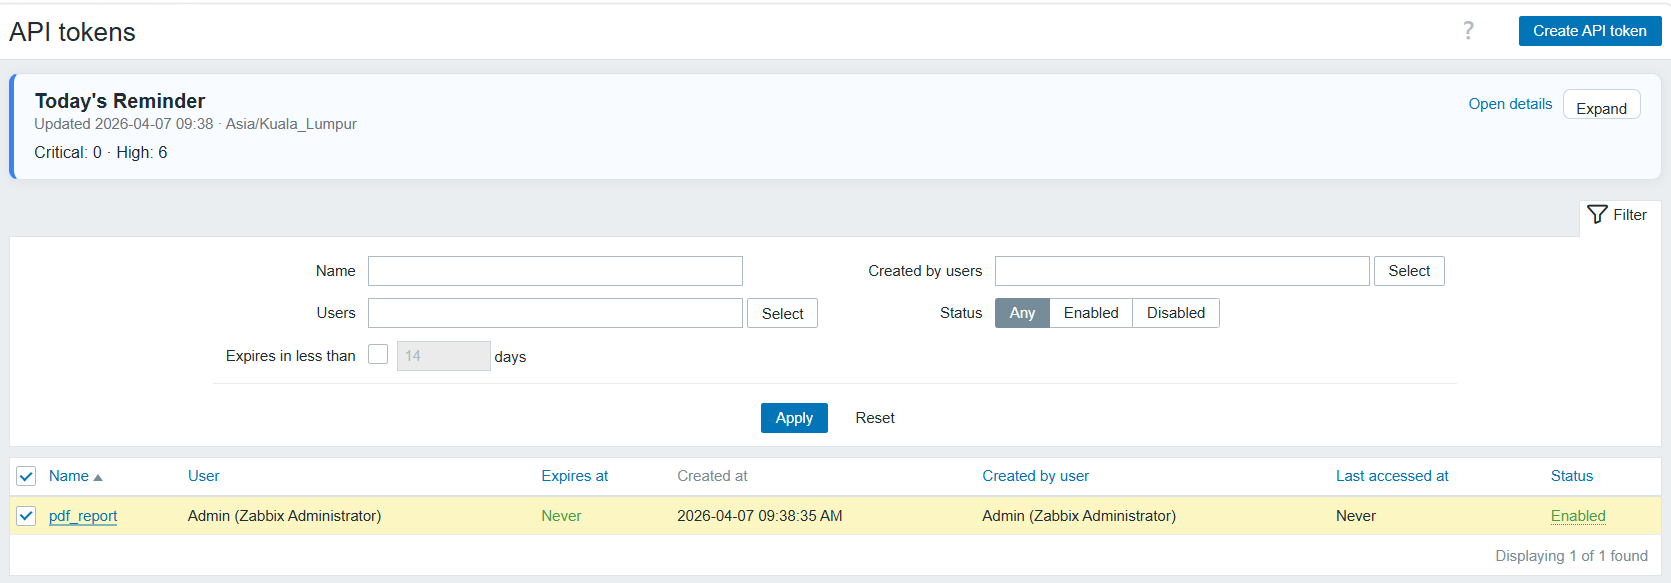Set Status filter to Any
The height and width of the screenshot is (583, 1671).
1022,313
